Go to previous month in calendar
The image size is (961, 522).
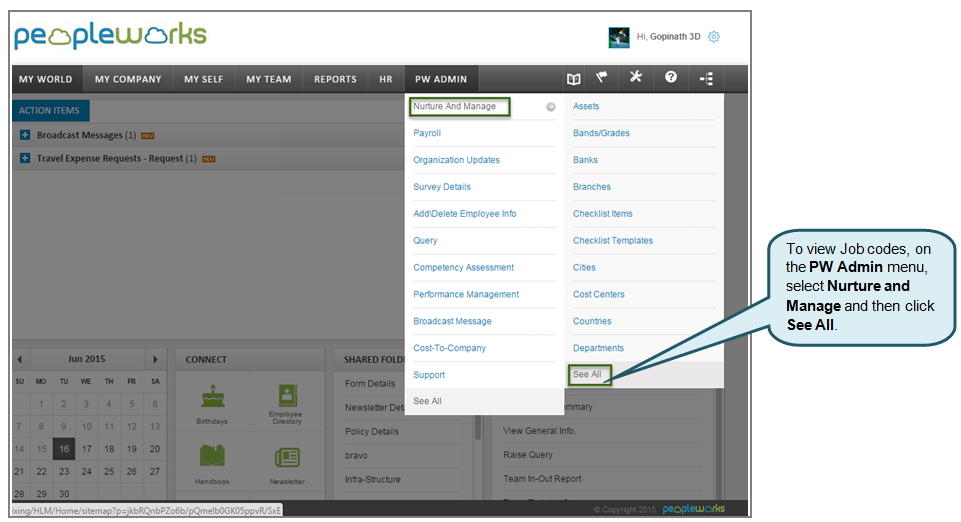click(20, 360)
